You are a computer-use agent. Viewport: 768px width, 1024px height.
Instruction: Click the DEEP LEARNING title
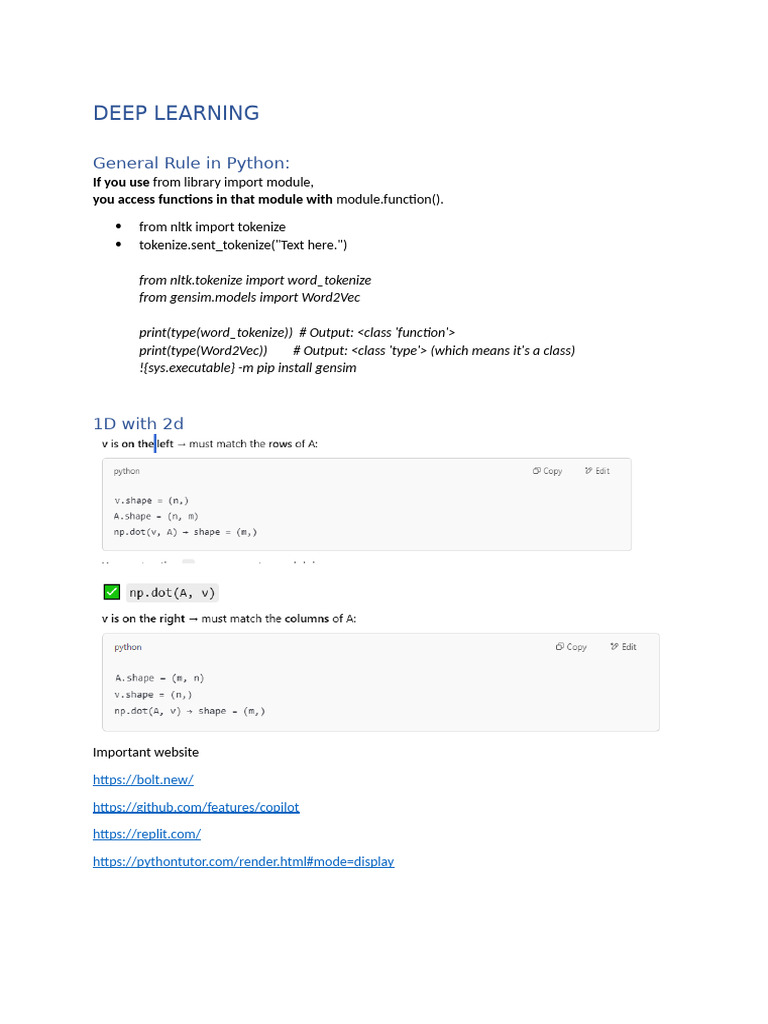(x=176, y=113)
